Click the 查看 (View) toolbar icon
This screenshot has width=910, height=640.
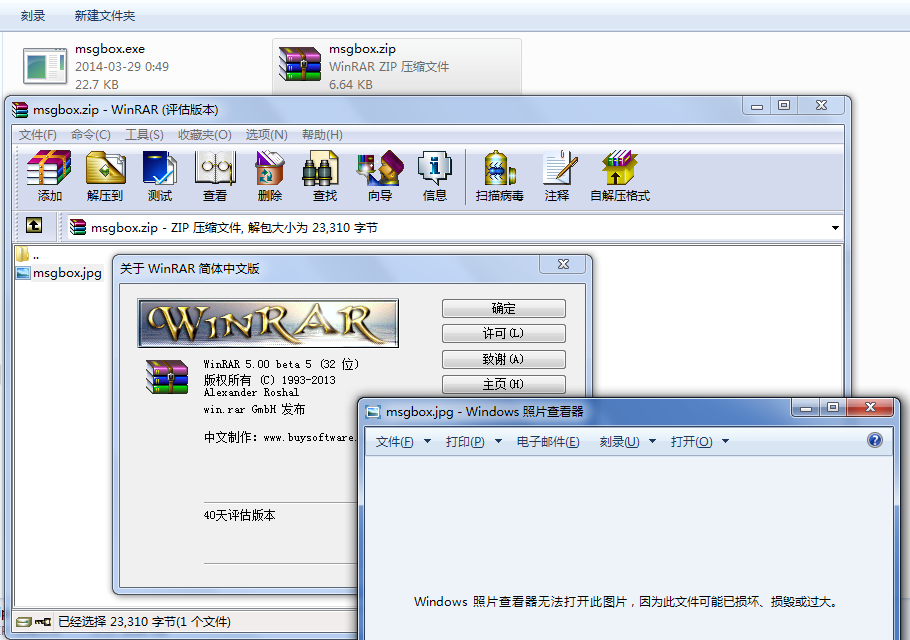pos(215,169)
